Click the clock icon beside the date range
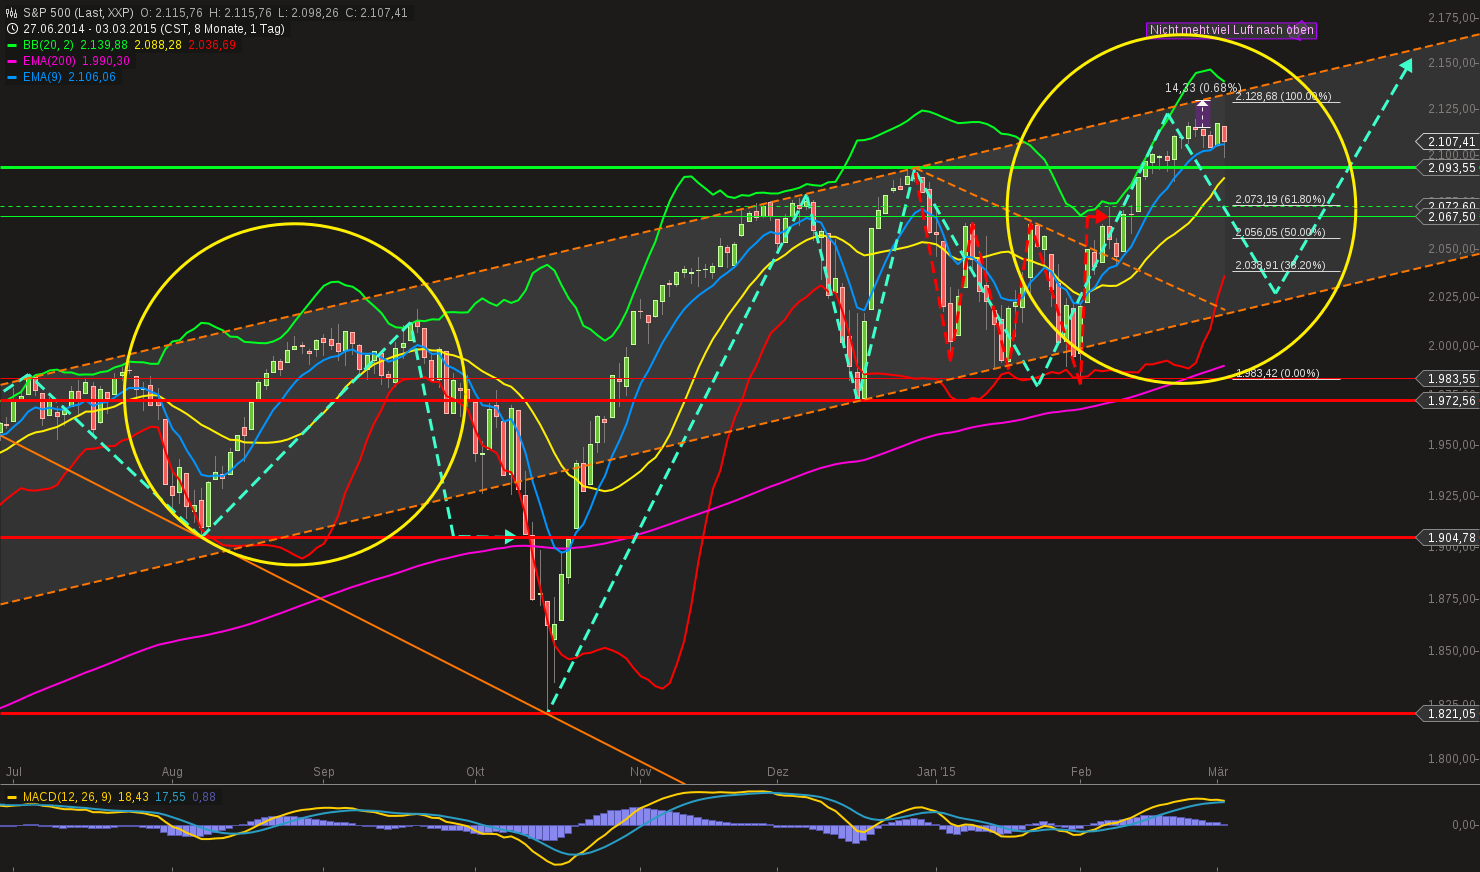This screenshot has width=1480, height=872. point(12,29)
